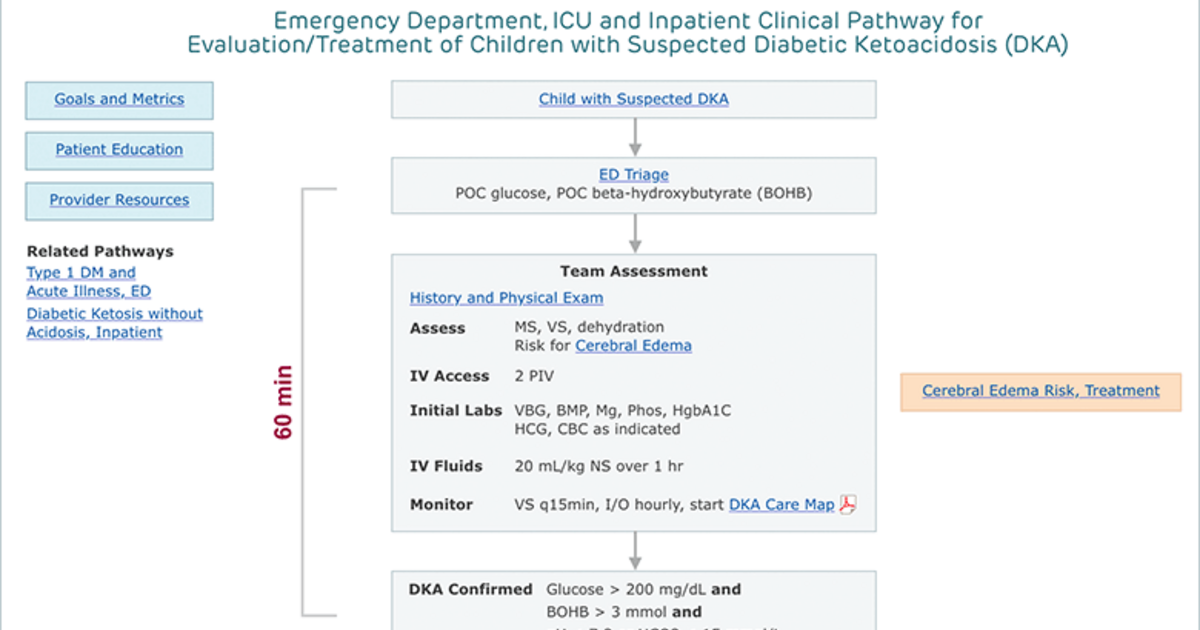Open the Provider Resources box
This screenshot has width=1200, height=630.
[119, 200]
